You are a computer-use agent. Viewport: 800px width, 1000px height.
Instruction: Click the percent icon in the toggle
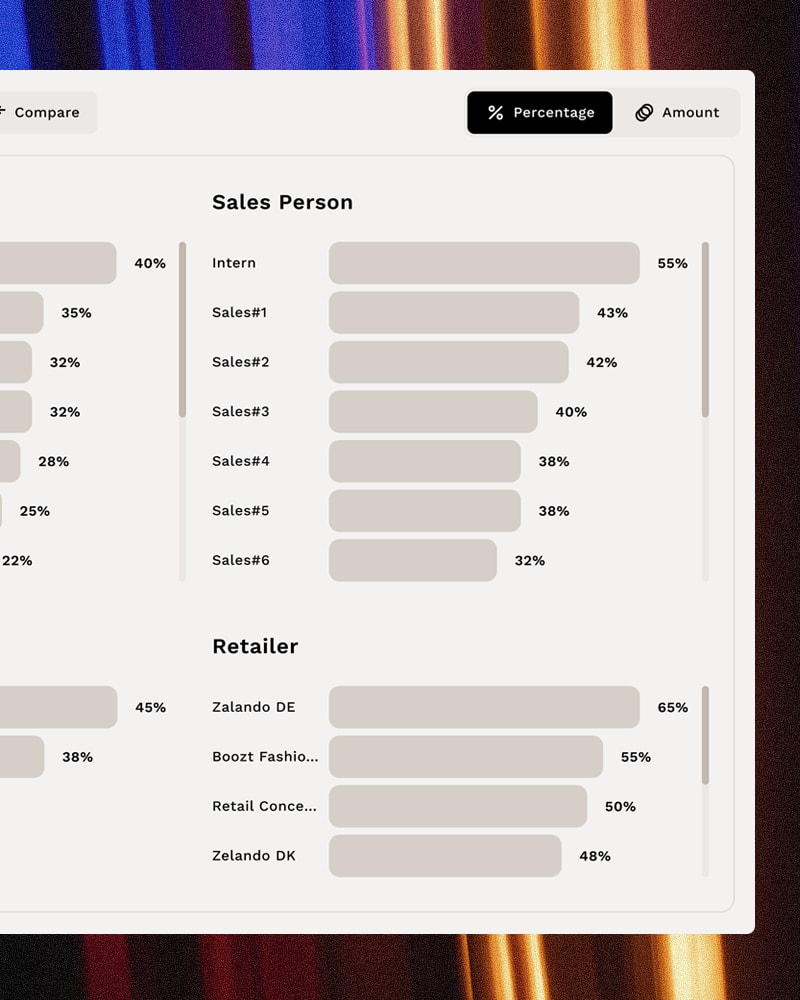[x=495, y=113]
